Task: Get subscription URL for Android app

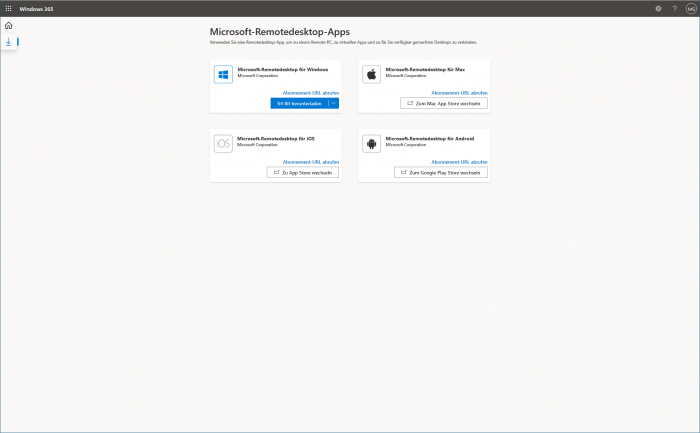Action: [459, 162]
